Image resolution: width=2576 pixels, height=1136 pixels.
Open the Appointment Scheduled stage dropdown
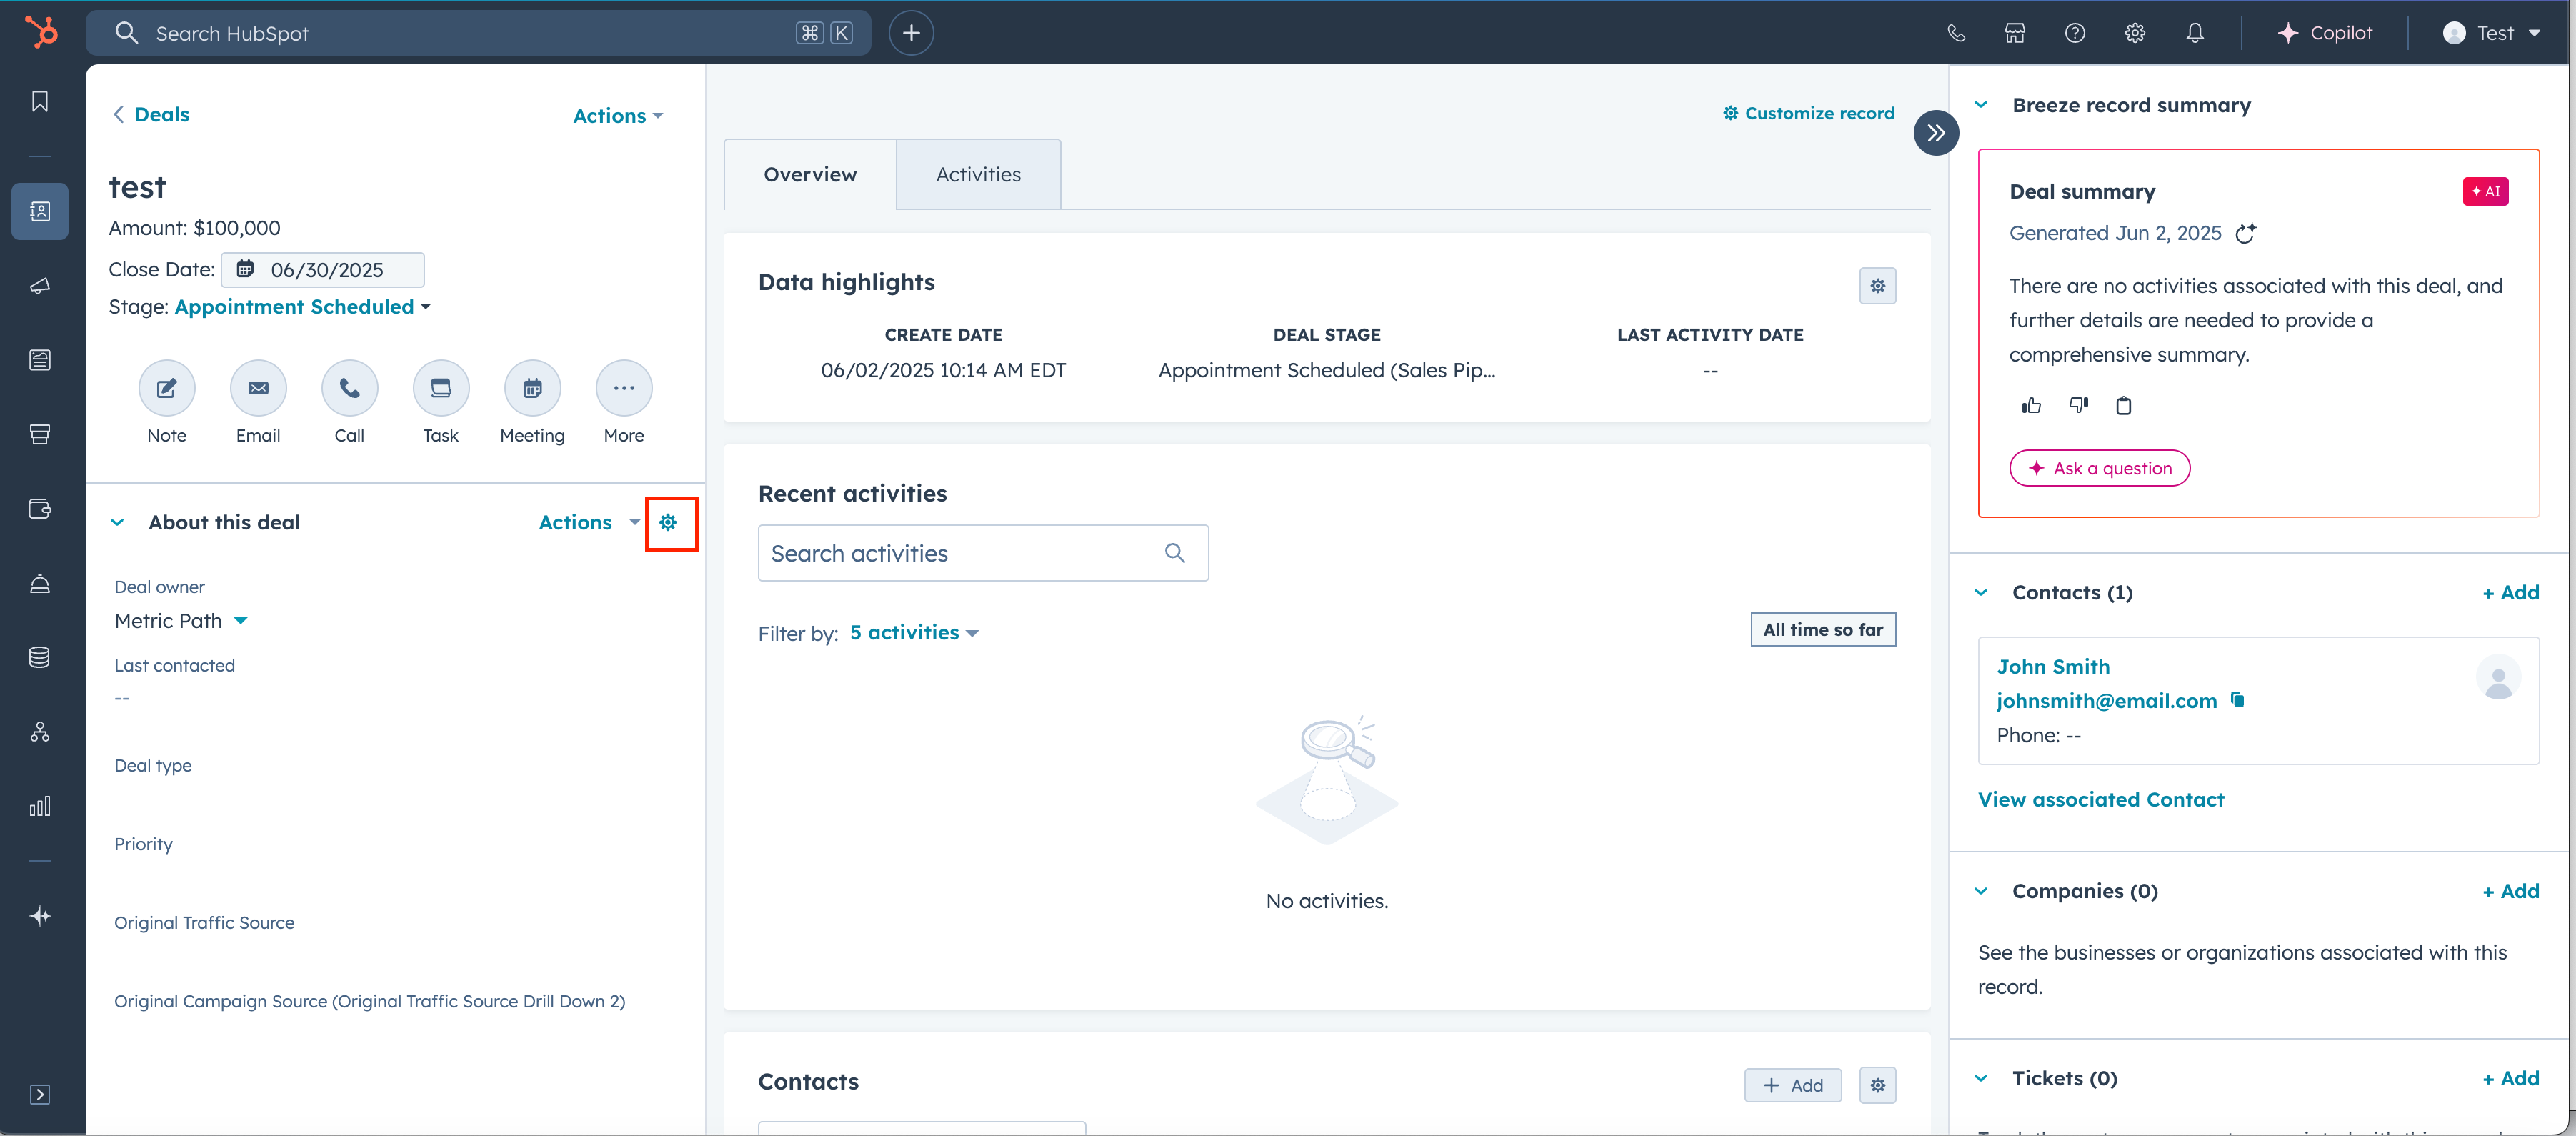tap(303, 307)
